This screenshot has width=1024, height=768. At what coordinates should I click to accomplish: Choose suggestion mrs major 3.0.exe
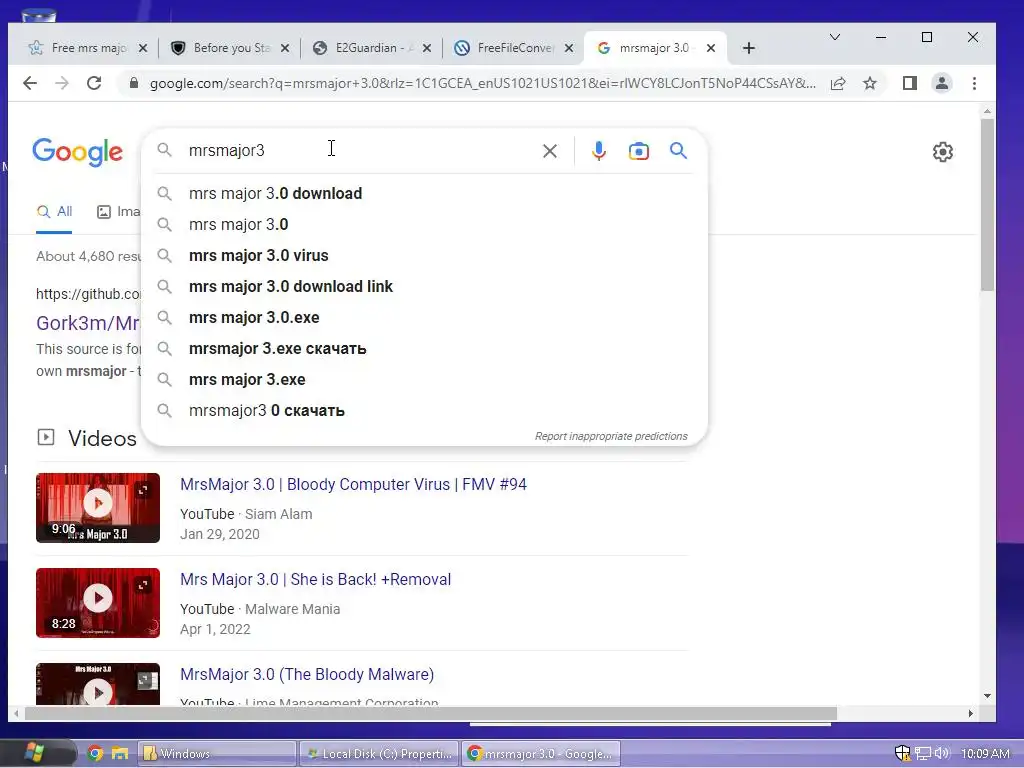coord(424,317)
